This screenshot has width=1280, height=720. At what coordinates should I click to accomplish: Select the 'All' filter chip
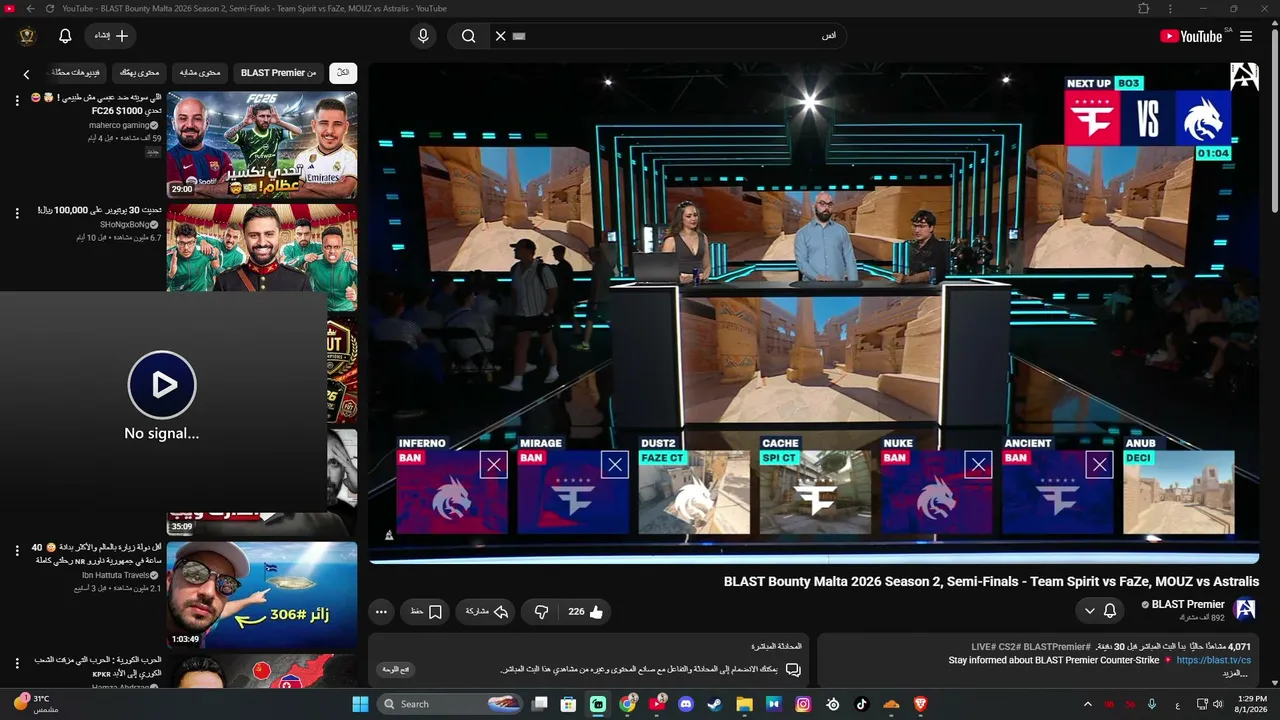343,73
